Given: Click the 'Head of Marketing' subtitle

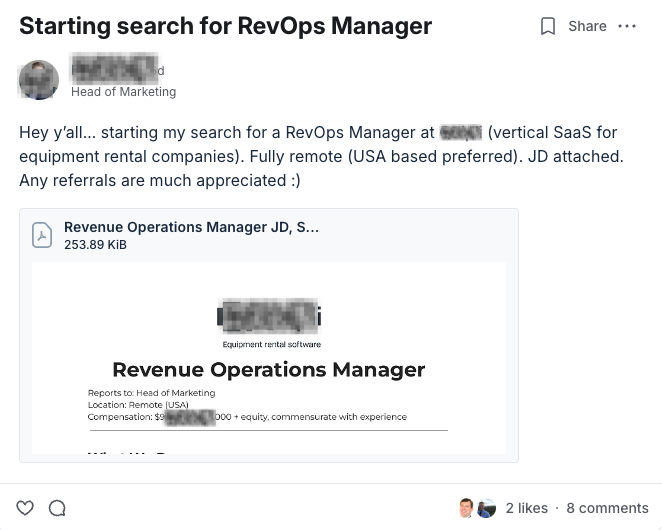Looking at the screenshot, I should point(123,92).
